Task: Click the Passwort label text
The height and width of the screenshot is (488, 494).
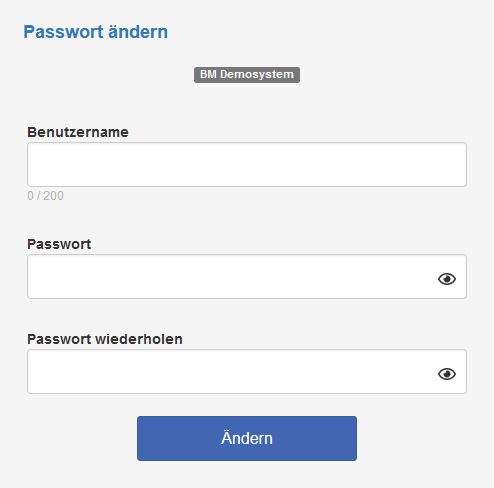Action: pyautogui.click(x=59, y=244)
